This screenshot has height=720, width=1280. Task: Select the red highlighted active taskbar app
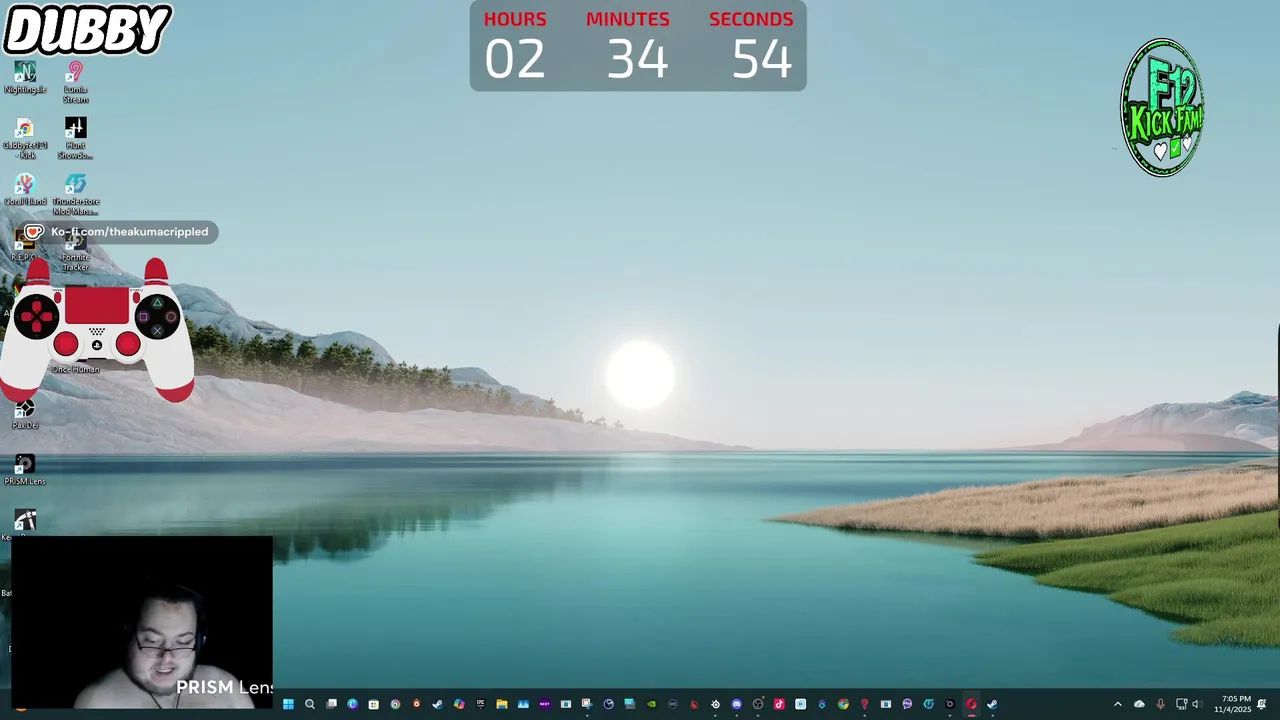click(971, 704)
